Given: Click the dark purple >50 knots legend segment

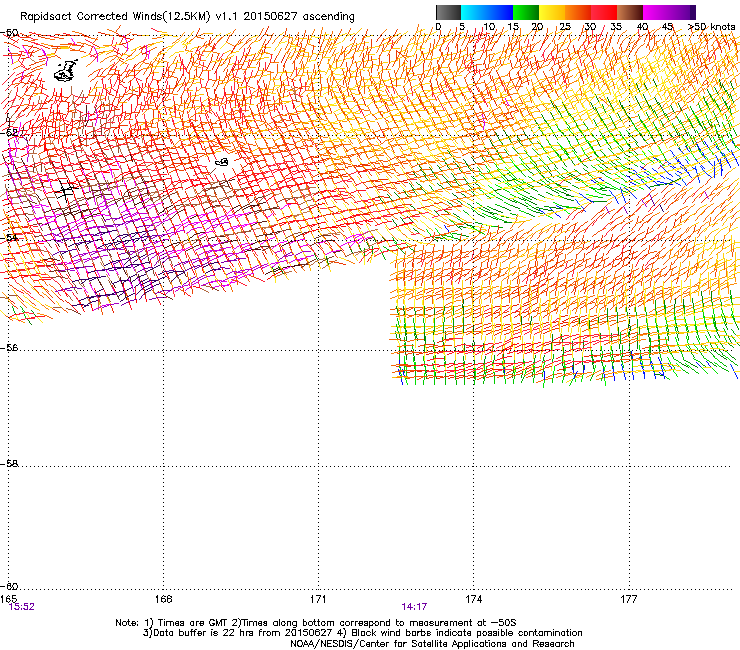Looking at the screenshot, I should (692, 12).
